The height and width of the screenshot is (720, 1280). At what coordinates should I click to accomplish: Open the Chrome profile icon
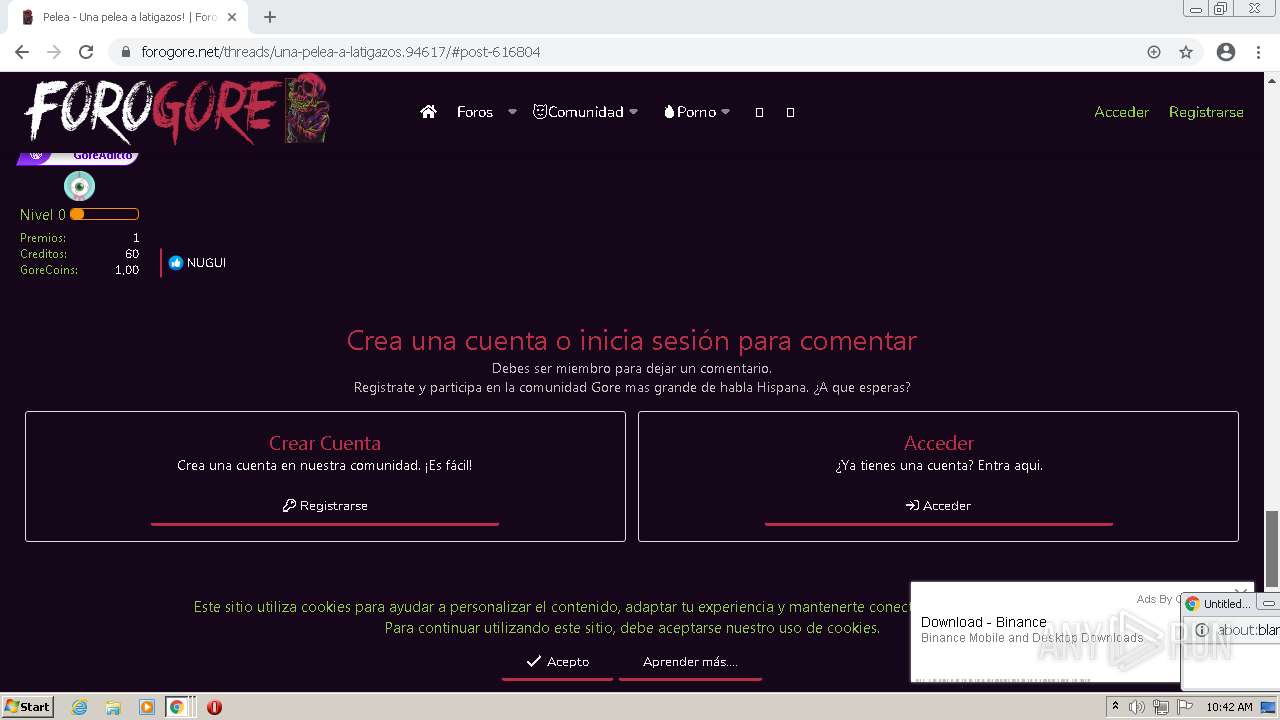pyautogui.click(x=1226, y=52)
